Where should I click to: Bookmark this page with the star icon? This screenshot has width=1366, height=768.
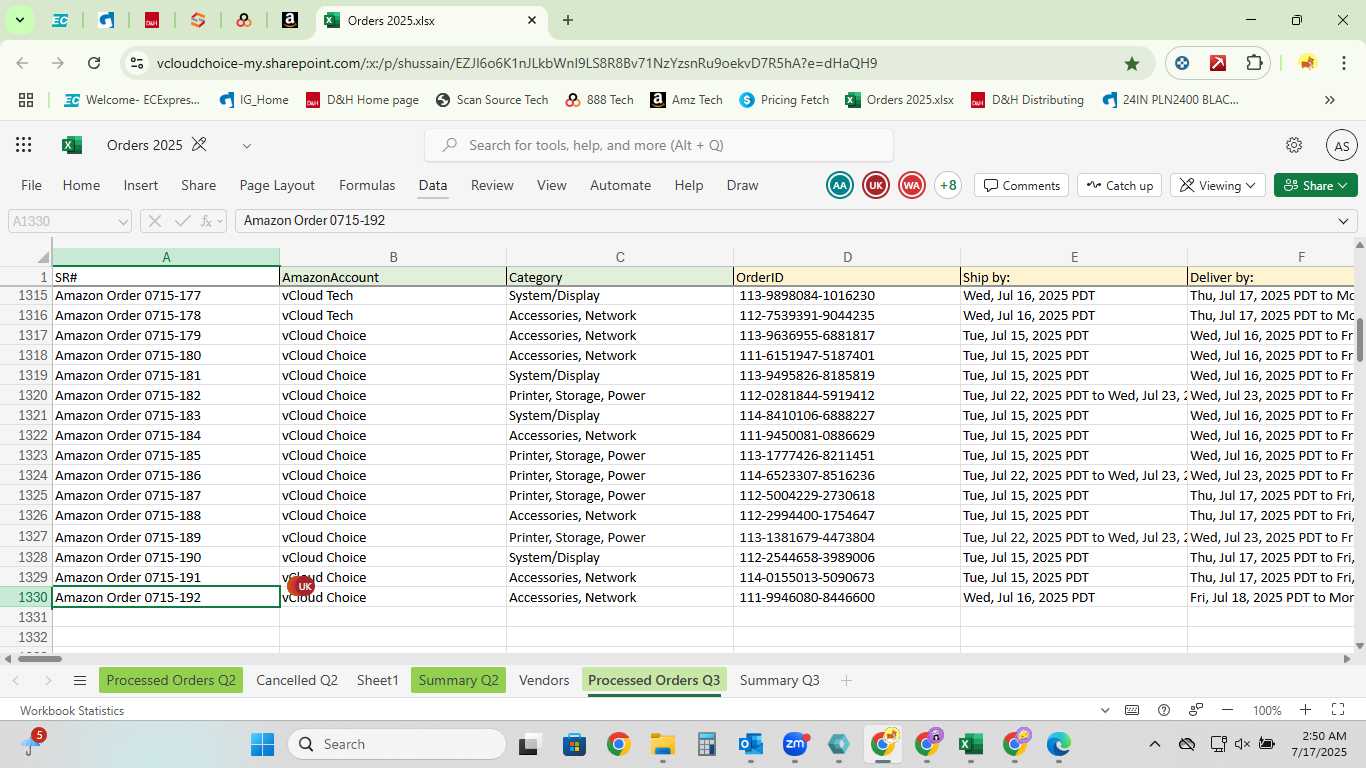(x=1132, y=63)
